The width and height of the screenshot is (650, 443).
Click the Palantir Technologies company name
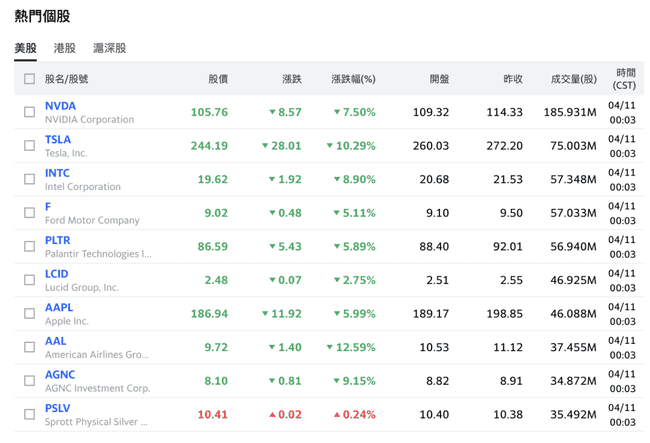pyautogui.click(x=98, y=254)
